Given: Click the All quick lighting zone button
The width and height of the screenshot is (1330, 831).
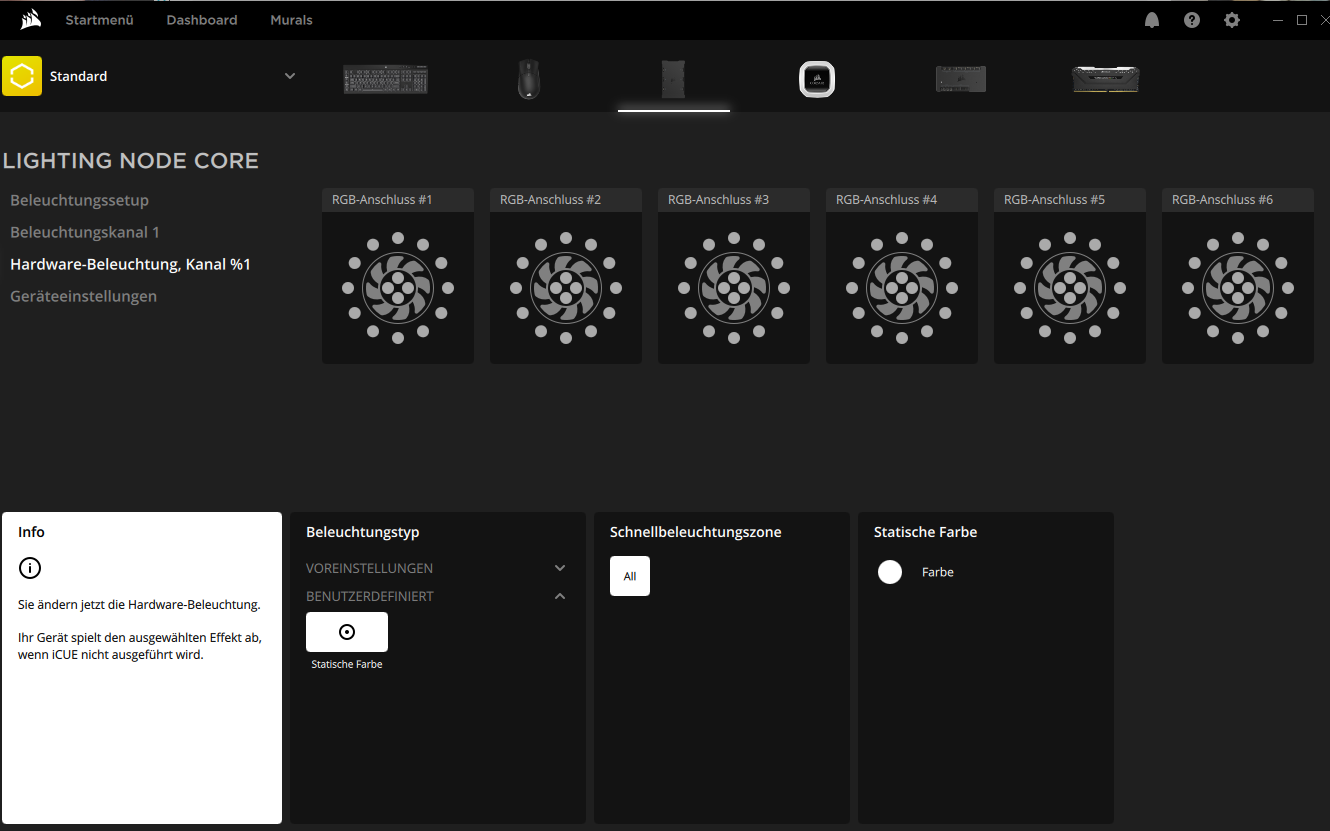Looking at the screenshot, I should [x=630, y=576].
